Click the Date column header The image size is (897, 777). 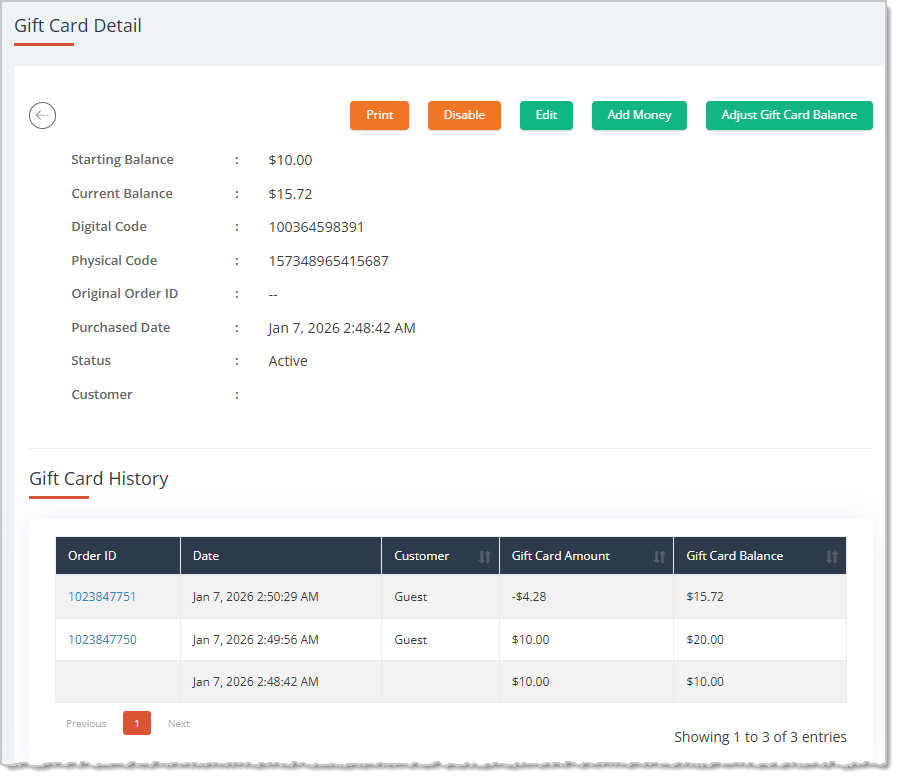(281, 556)
